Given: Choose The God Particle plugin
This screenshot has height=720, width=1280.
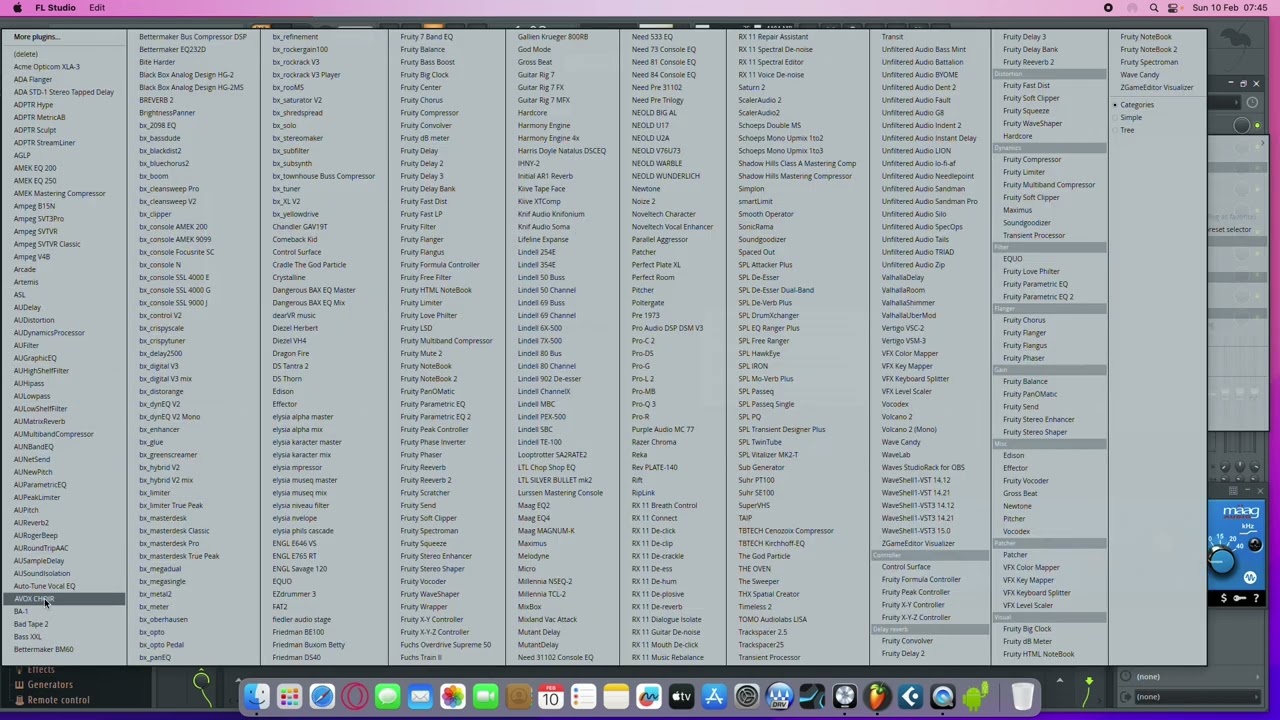Looking at the screenshot, I should point(764,556).
